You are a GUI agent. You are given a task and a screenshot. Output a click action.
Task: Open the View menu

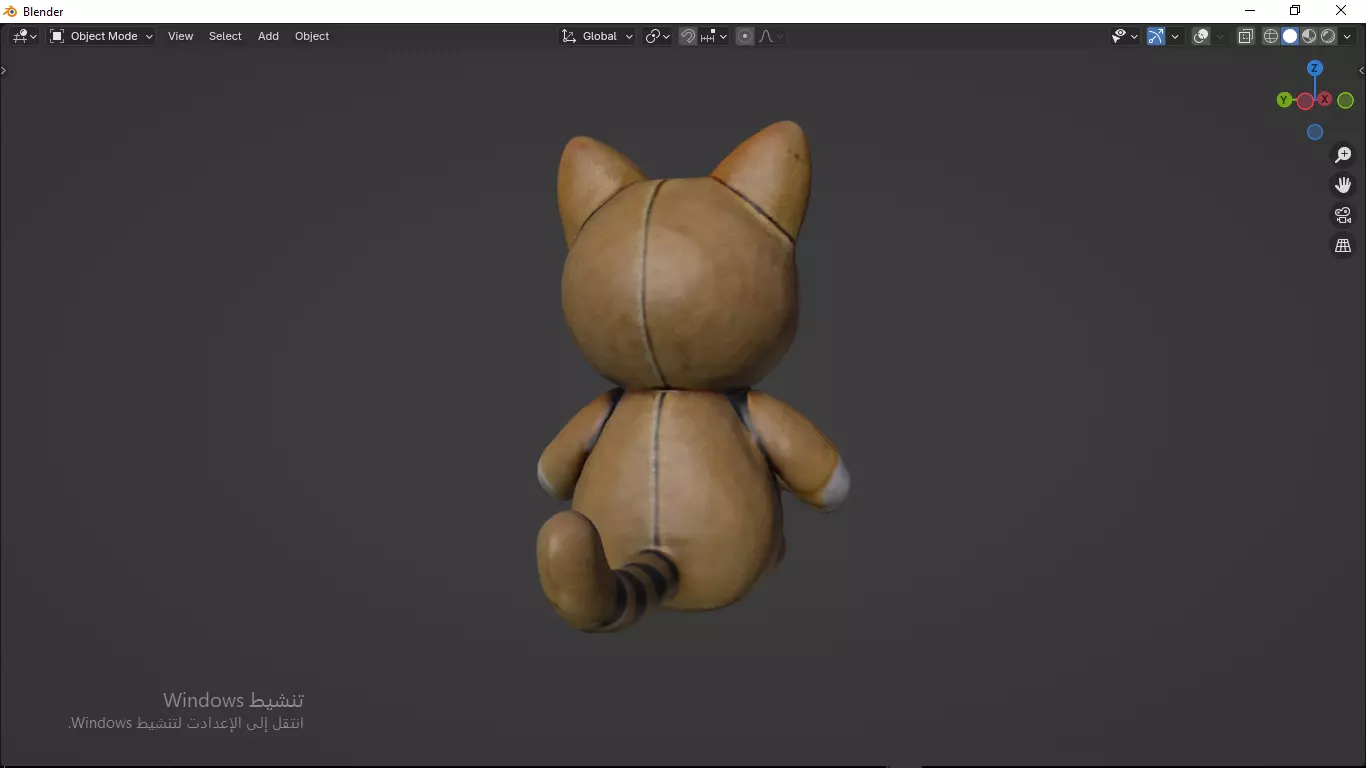[181, 36]
